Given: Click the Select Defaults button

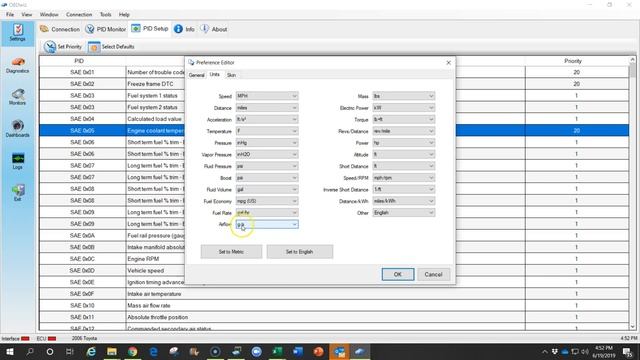Looking at the screenshot, I should click(111, 47).
